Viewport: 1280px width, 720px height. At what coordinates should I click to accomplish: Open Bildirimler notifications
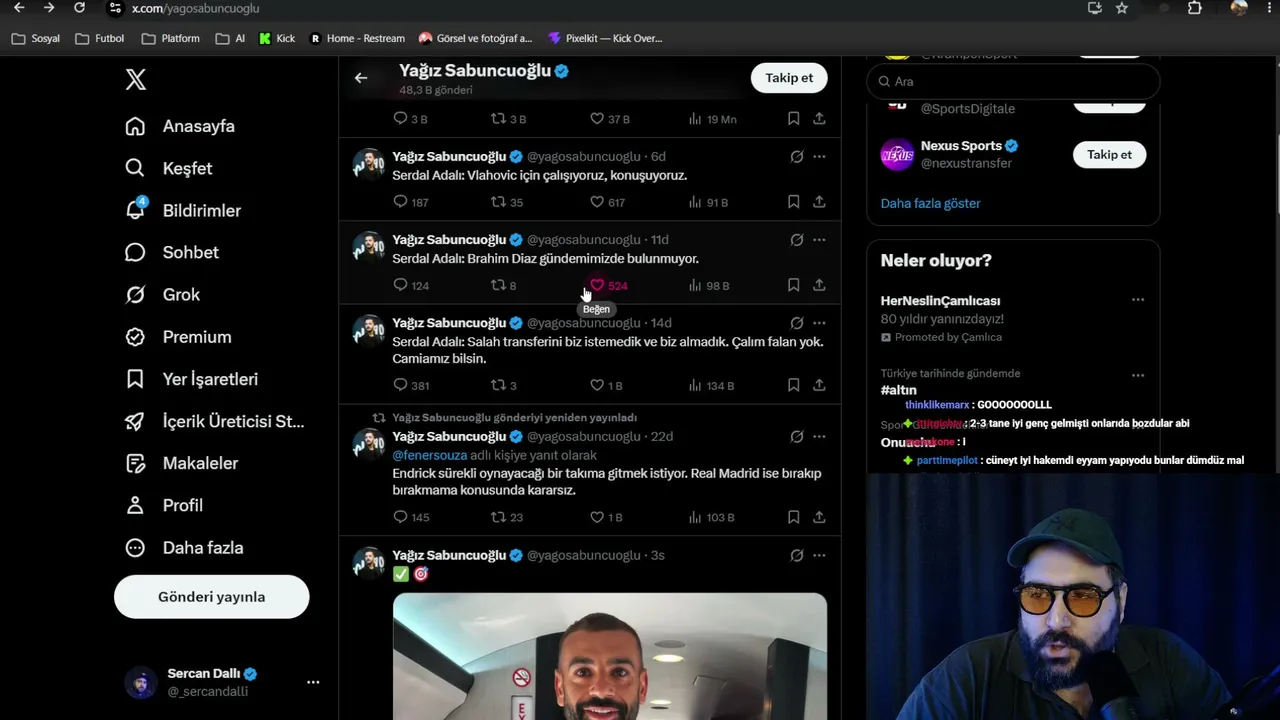(x=183, y=210)
